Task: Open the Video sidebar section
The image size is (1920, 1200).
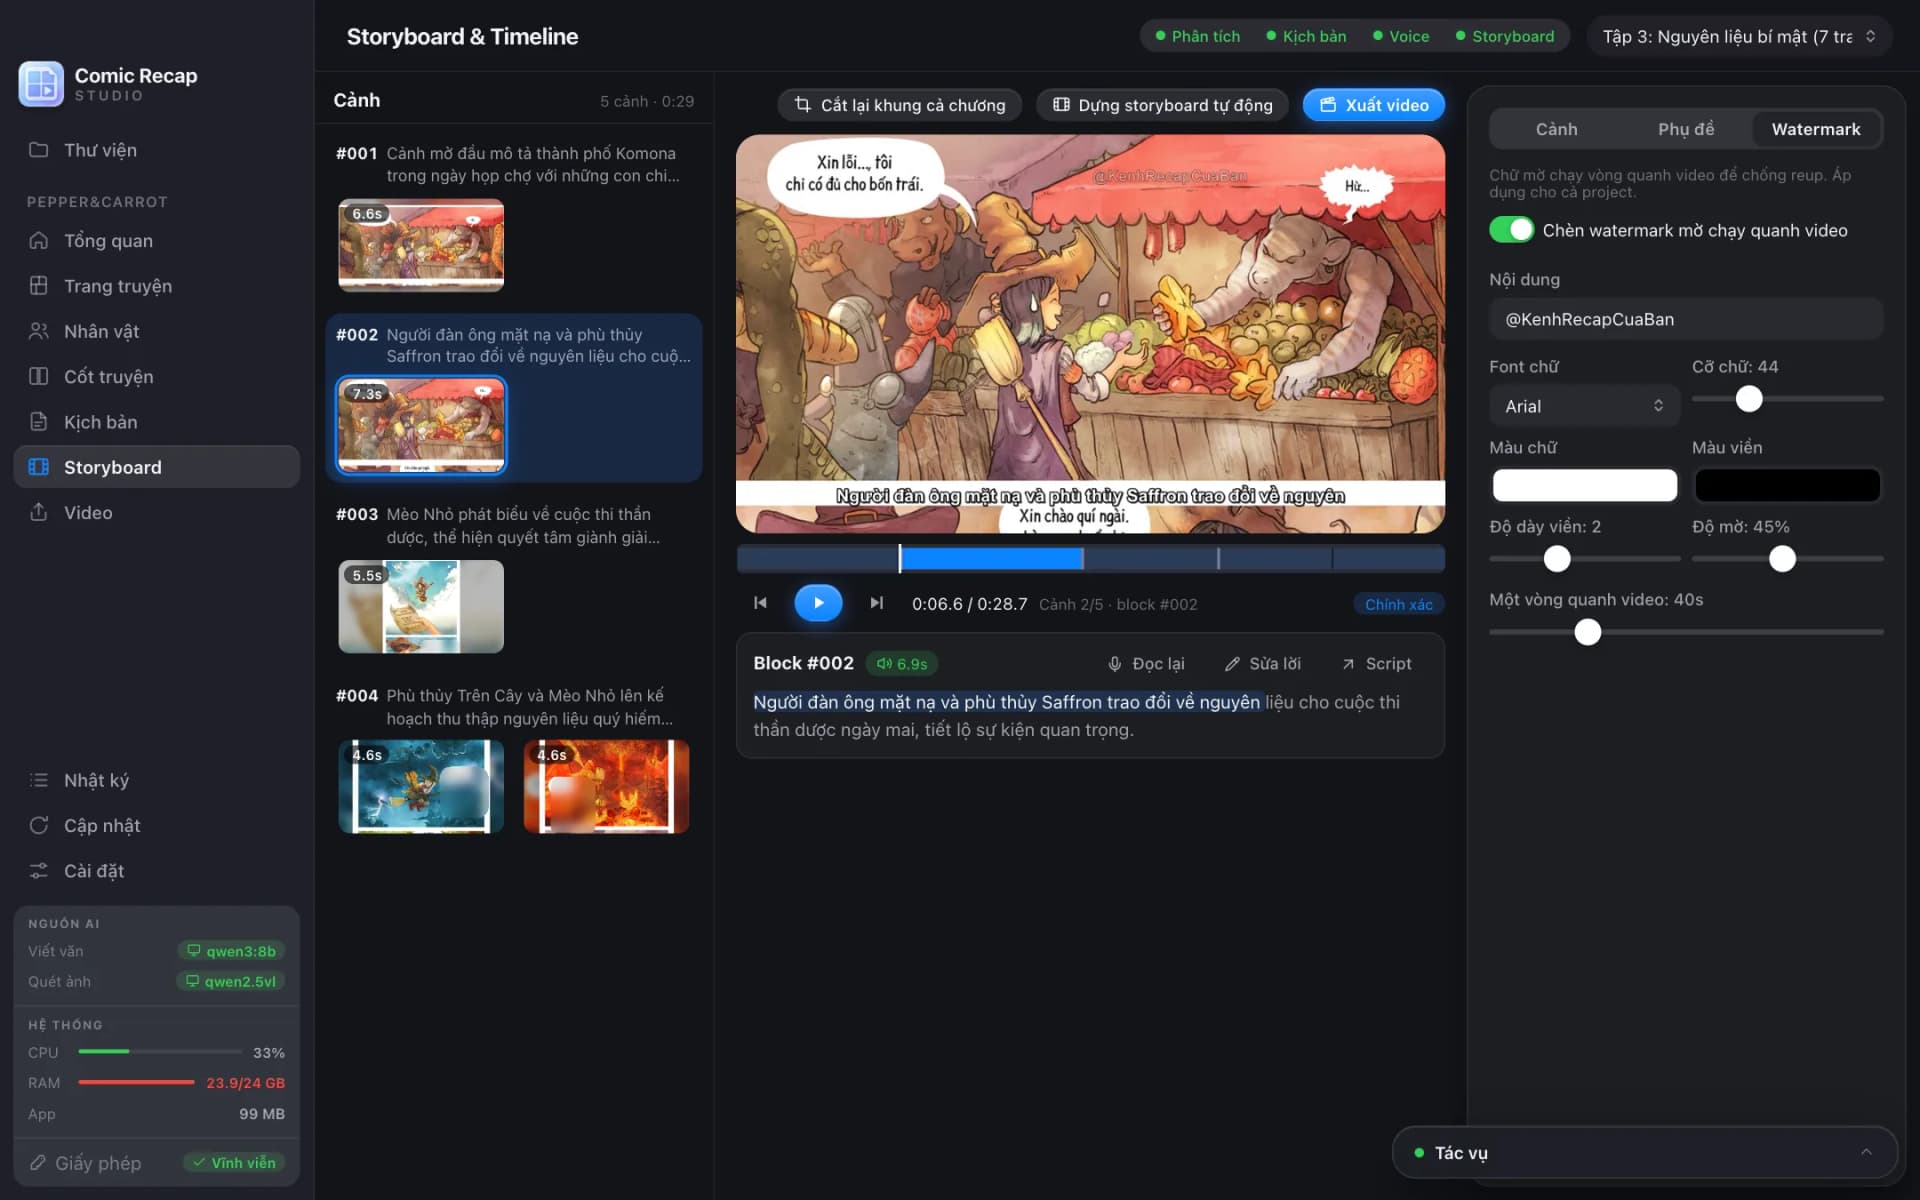Action: (x=157, y=513)
